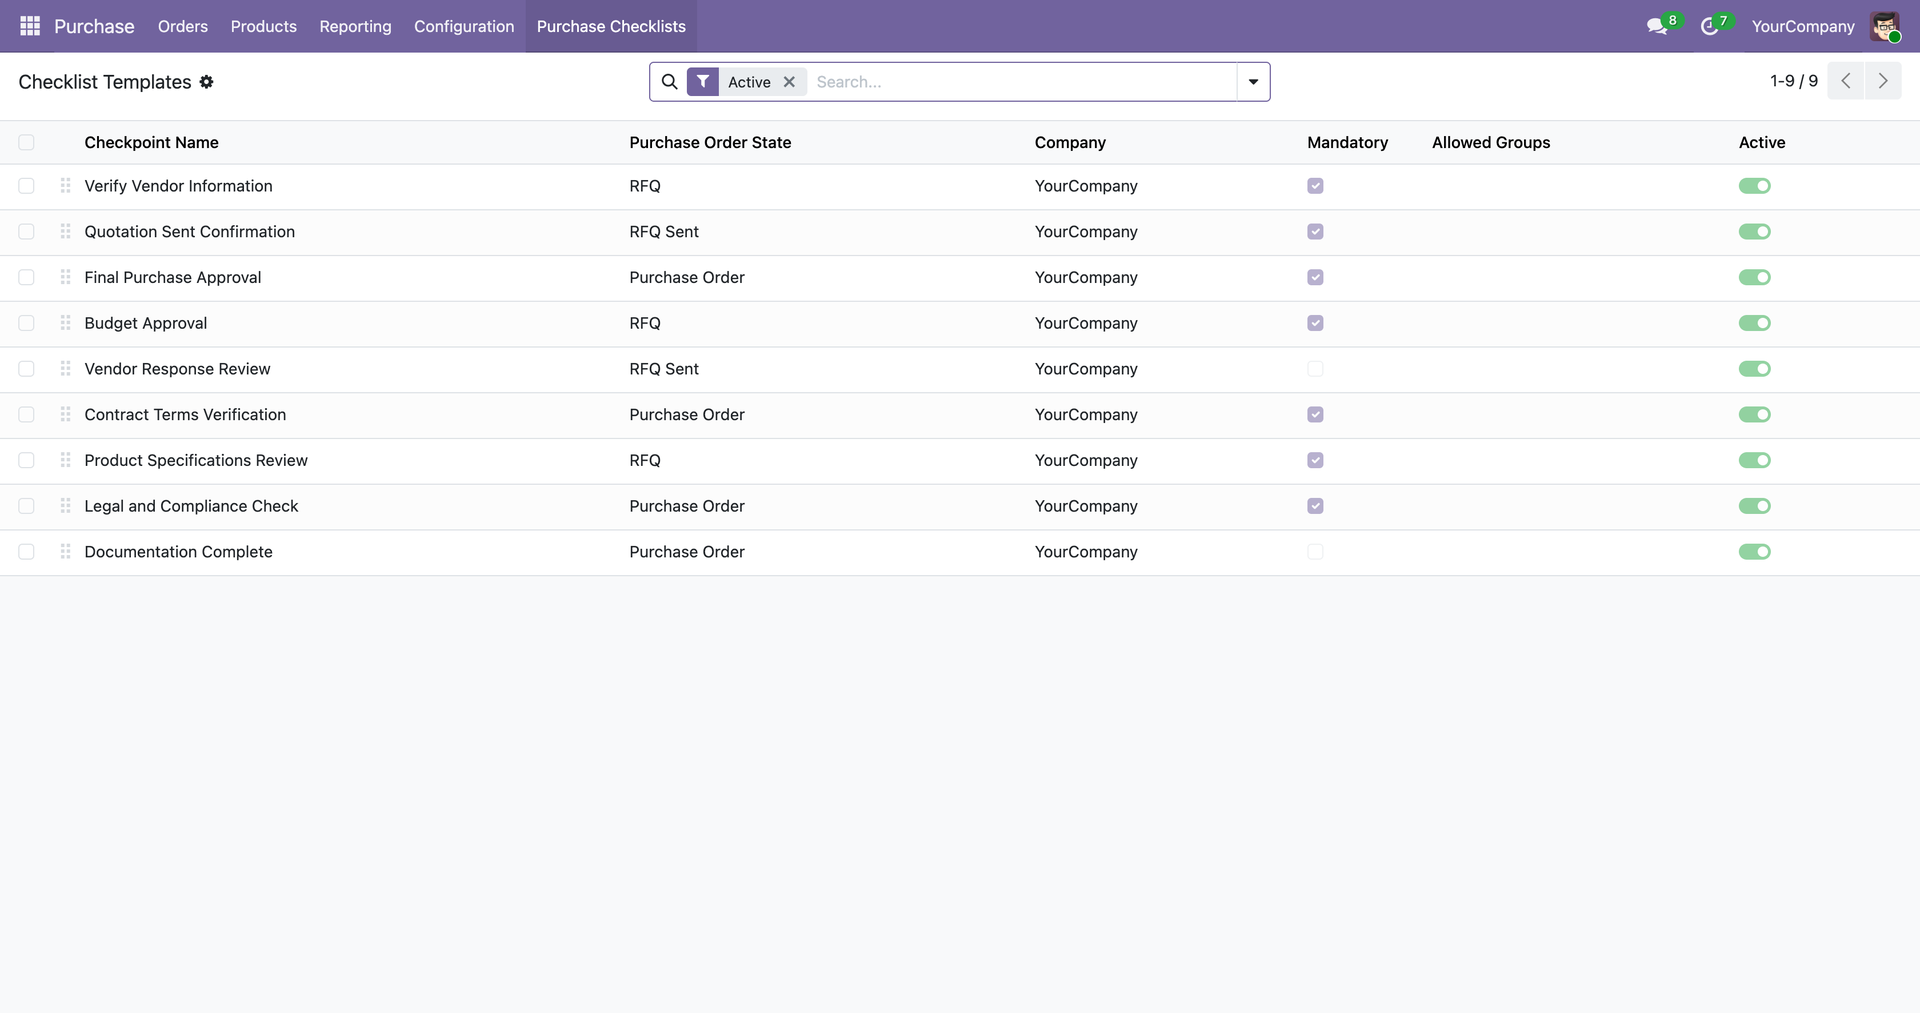Toggle off Active for Legal and Compliance Check
This screenshot has width=1920, height=1013.
pos(1756,506)
